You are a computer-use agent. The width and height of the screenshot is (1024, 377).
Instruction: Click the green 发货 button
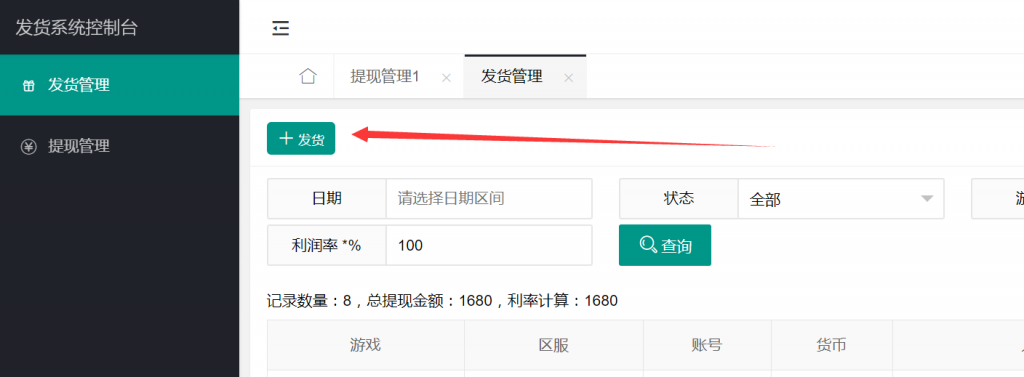point(301,139)
